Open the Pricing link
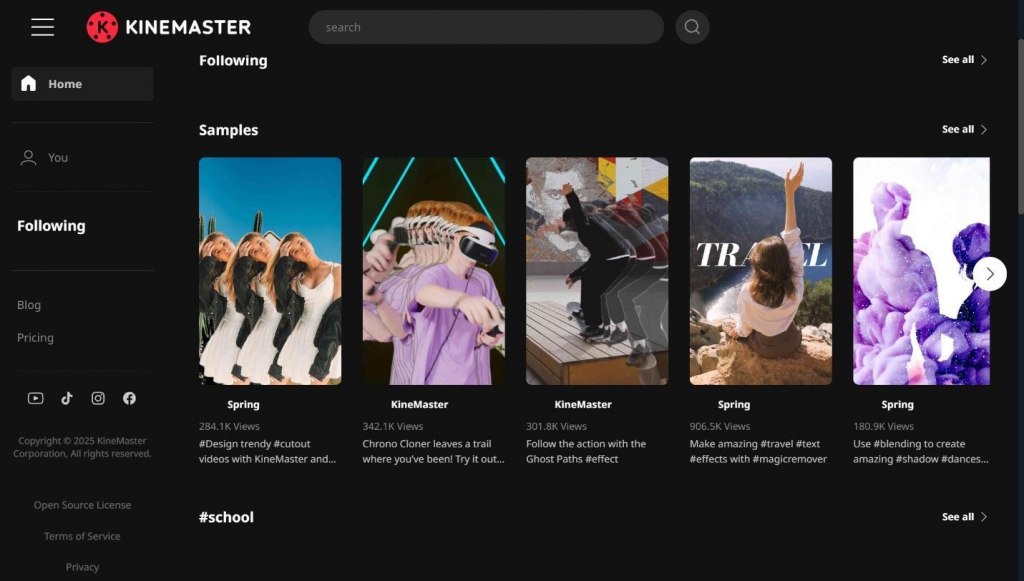This screenshot has height=581, width=1024. [35, 338]
